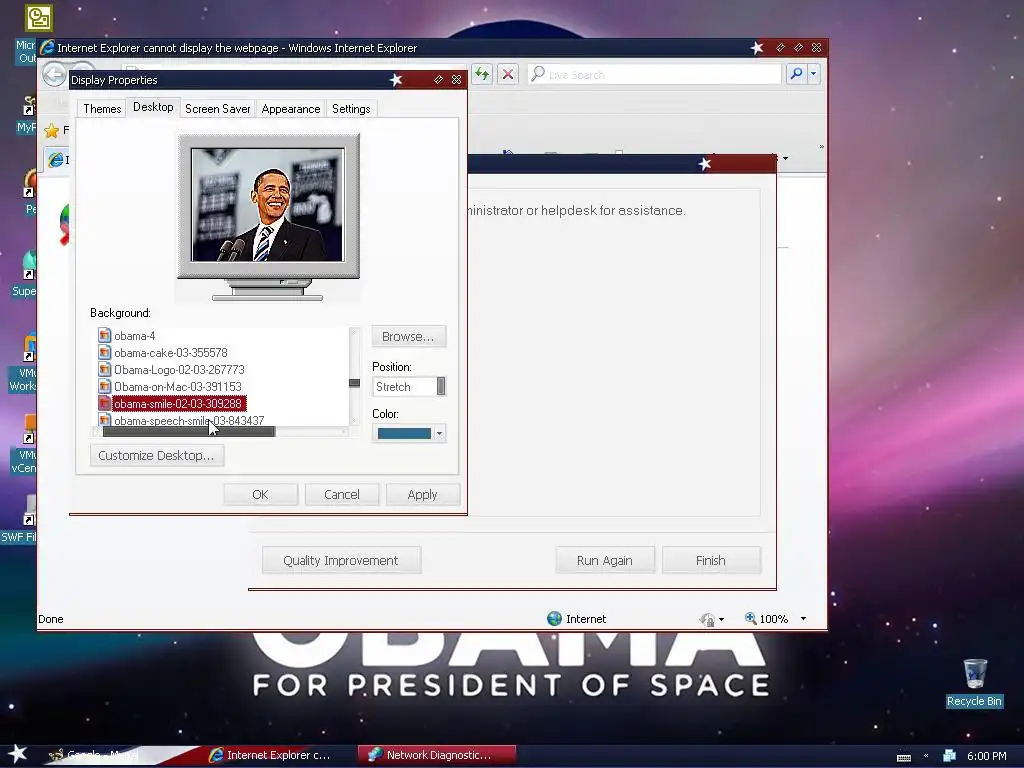Viewport: 1024px width, 768px height.
Task: Click the background list horizontal scrollbar
Action: (189, 432)
